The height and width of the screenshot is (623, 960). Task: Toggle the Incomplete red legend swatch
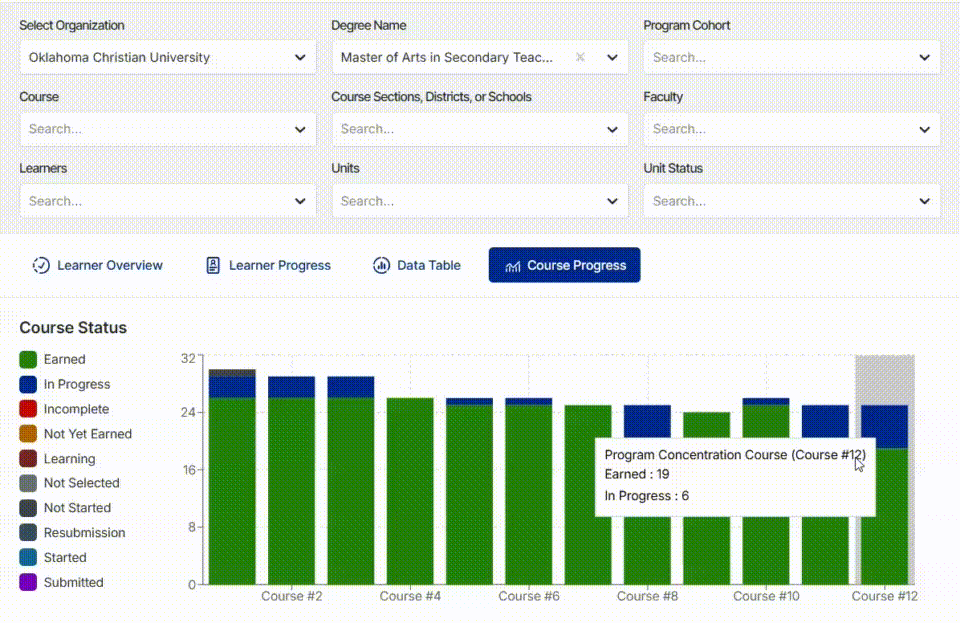click(x=28, y=409)
